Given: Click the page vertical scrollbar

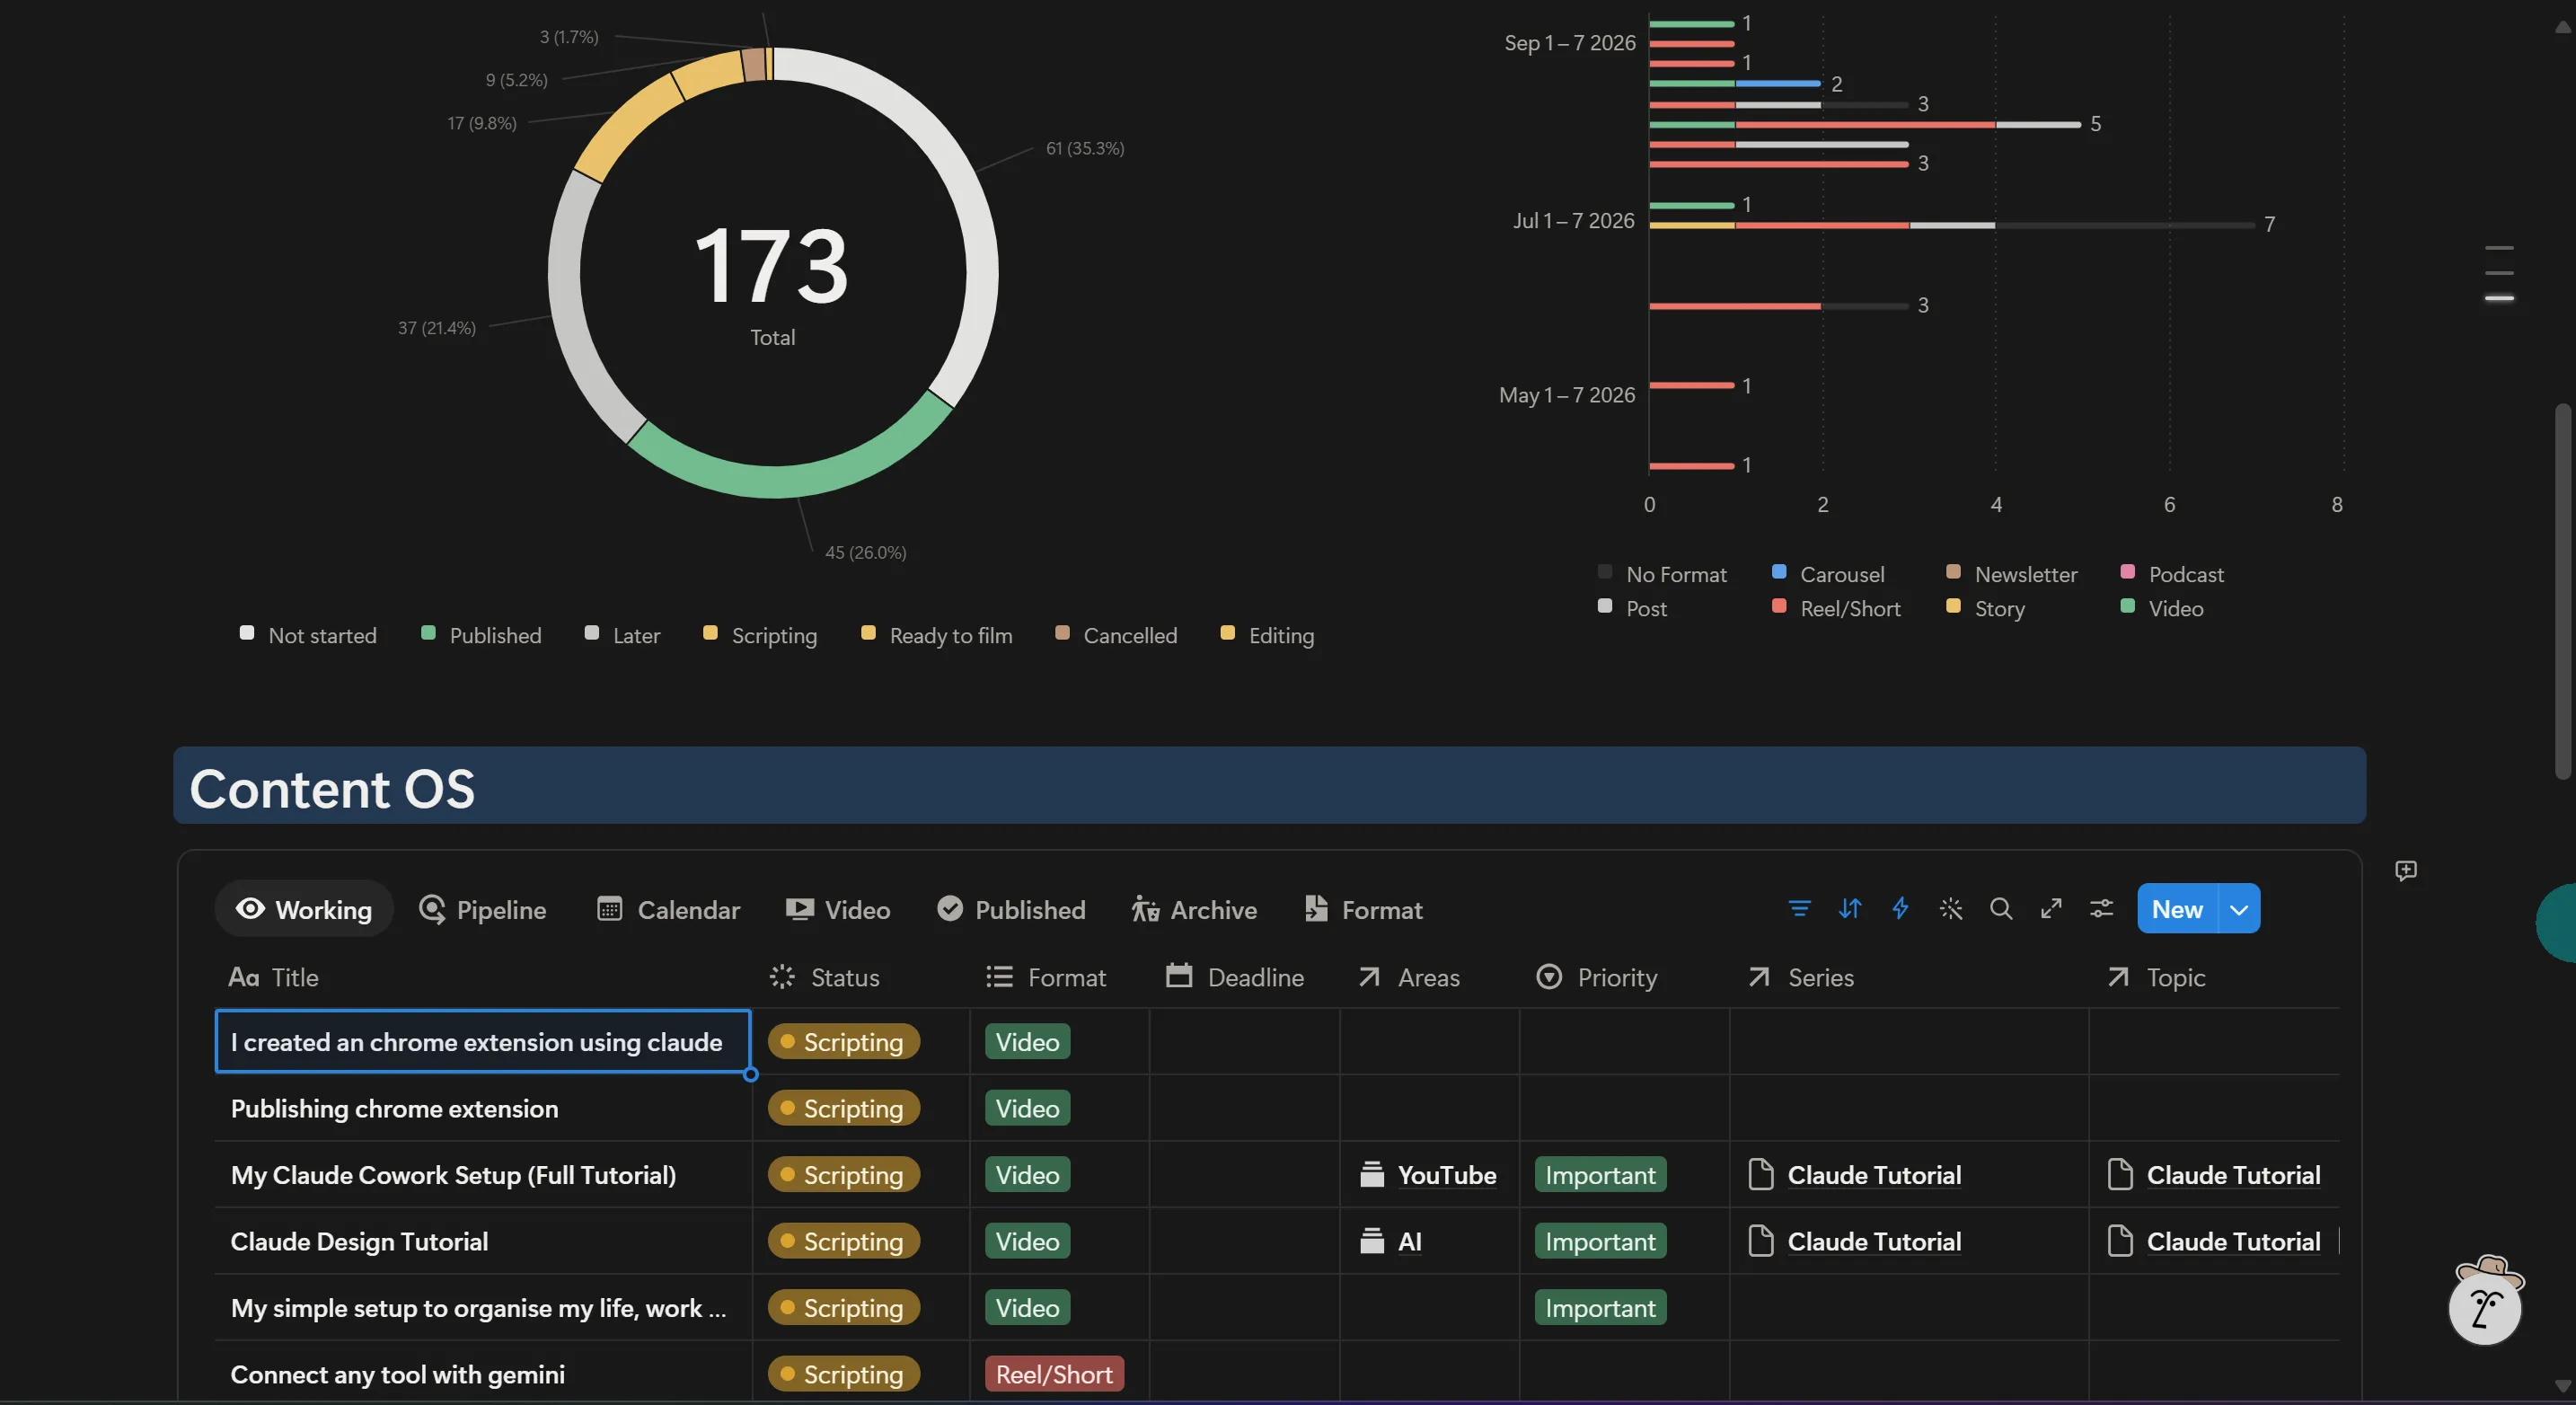Looking at the screenshot, I should coord(2562,590).
